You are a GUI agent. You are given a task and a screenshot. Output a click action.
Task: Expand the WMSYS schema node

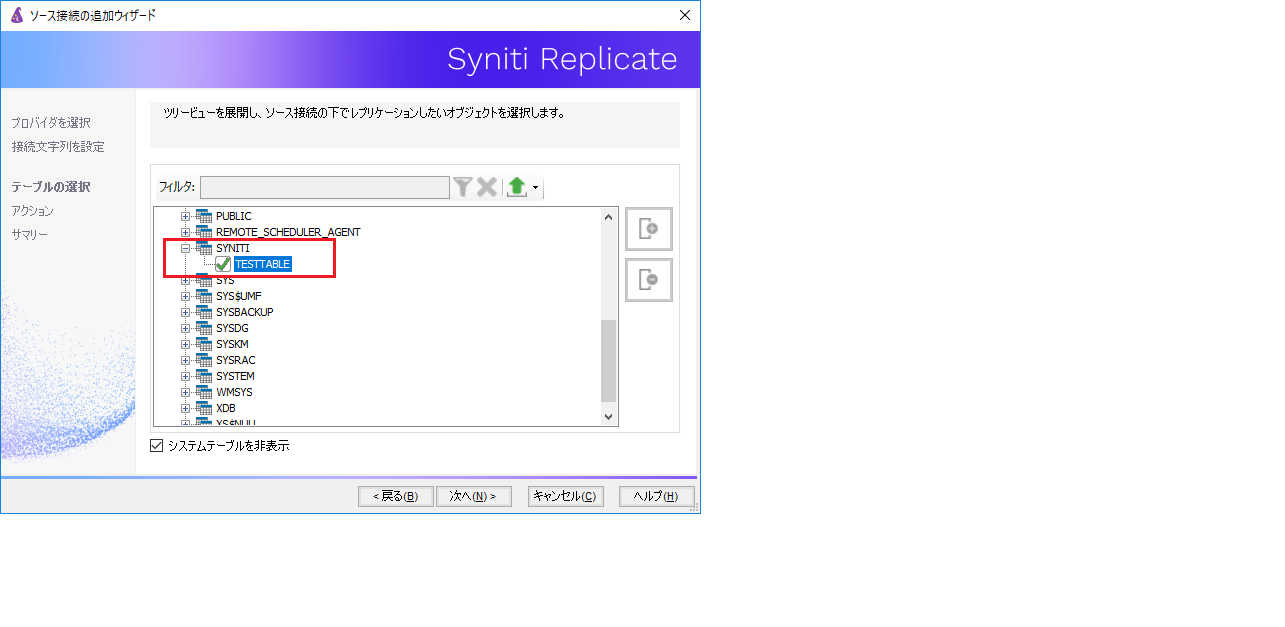click(185, 392)
